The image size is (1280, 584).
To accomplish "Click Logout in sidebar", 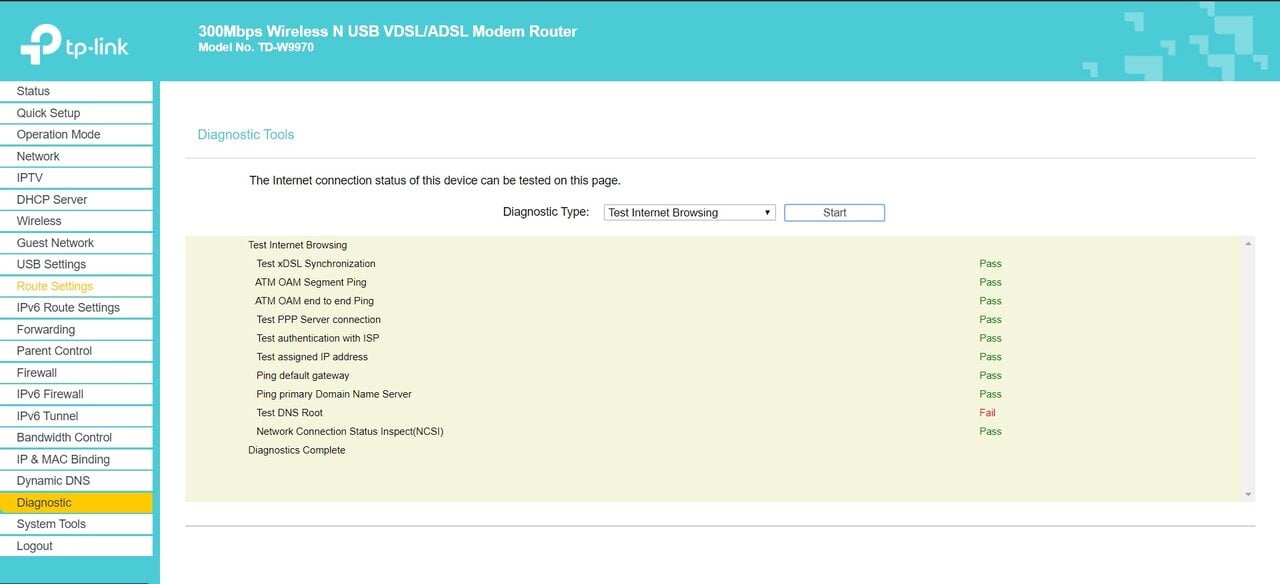I will [76, 546].
